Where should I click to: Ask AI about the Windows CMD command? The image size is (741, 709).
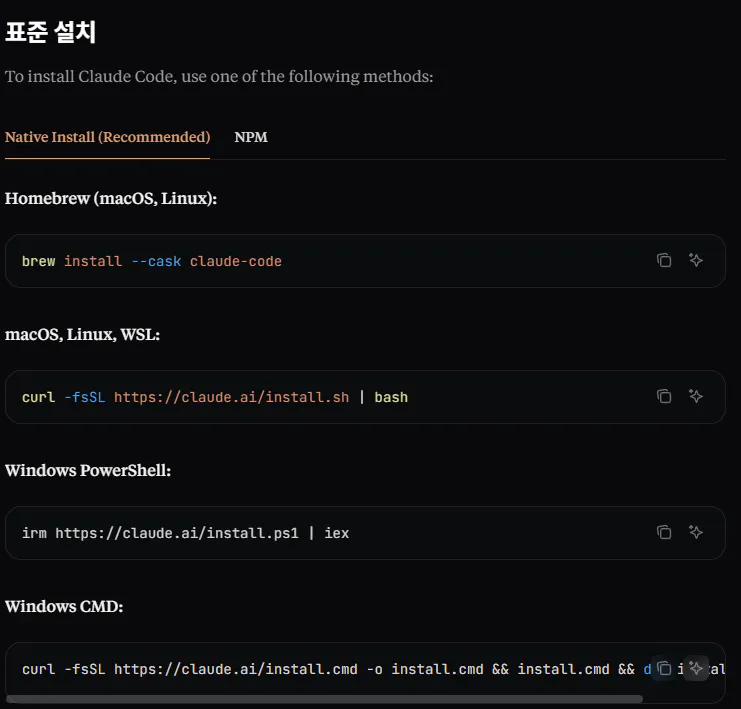[x=696, y=668]
